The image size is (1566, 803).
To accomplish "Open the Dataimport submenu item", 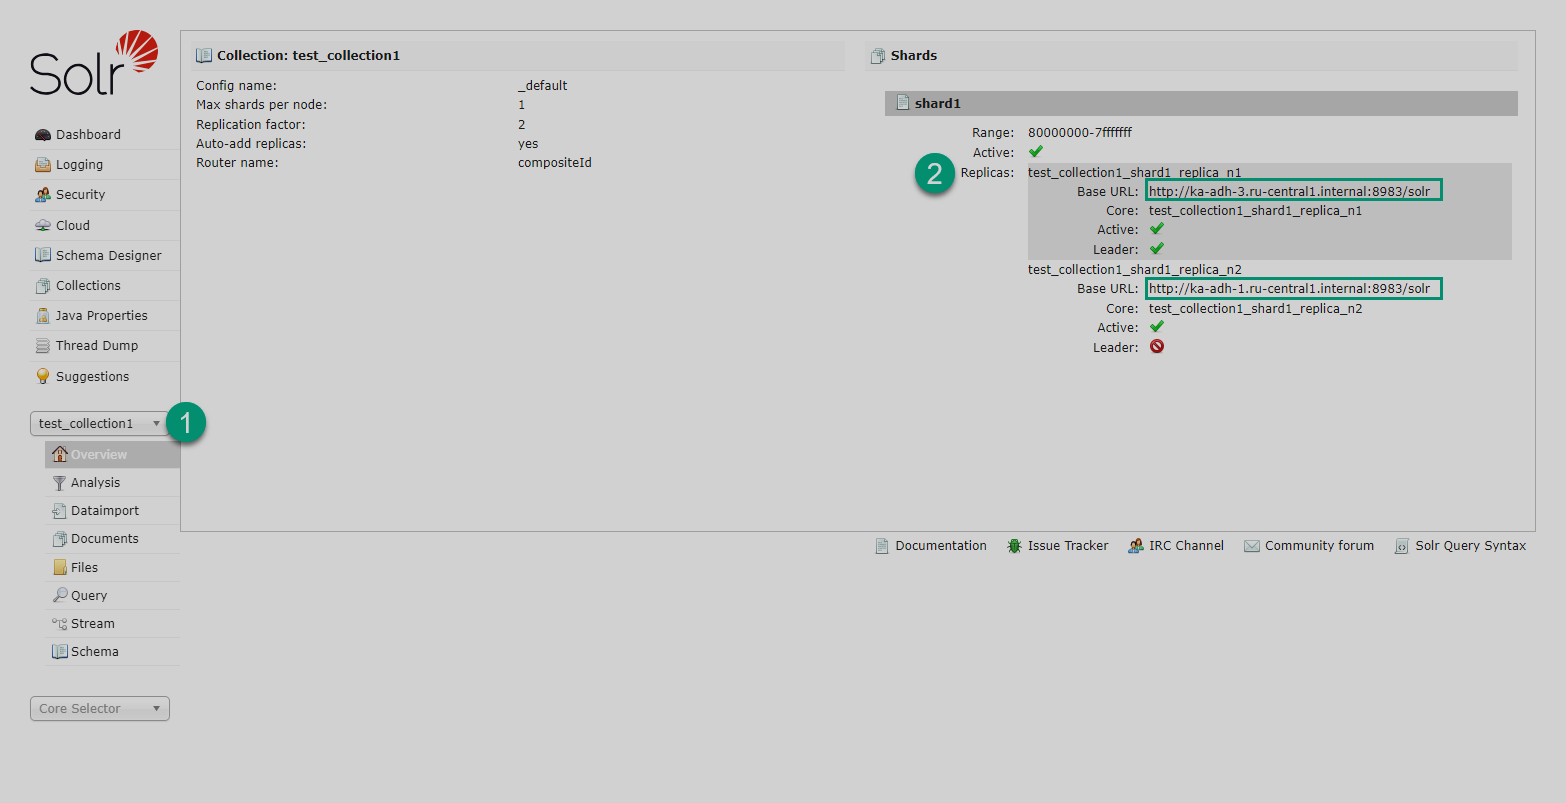I will (x=113, y=511).
